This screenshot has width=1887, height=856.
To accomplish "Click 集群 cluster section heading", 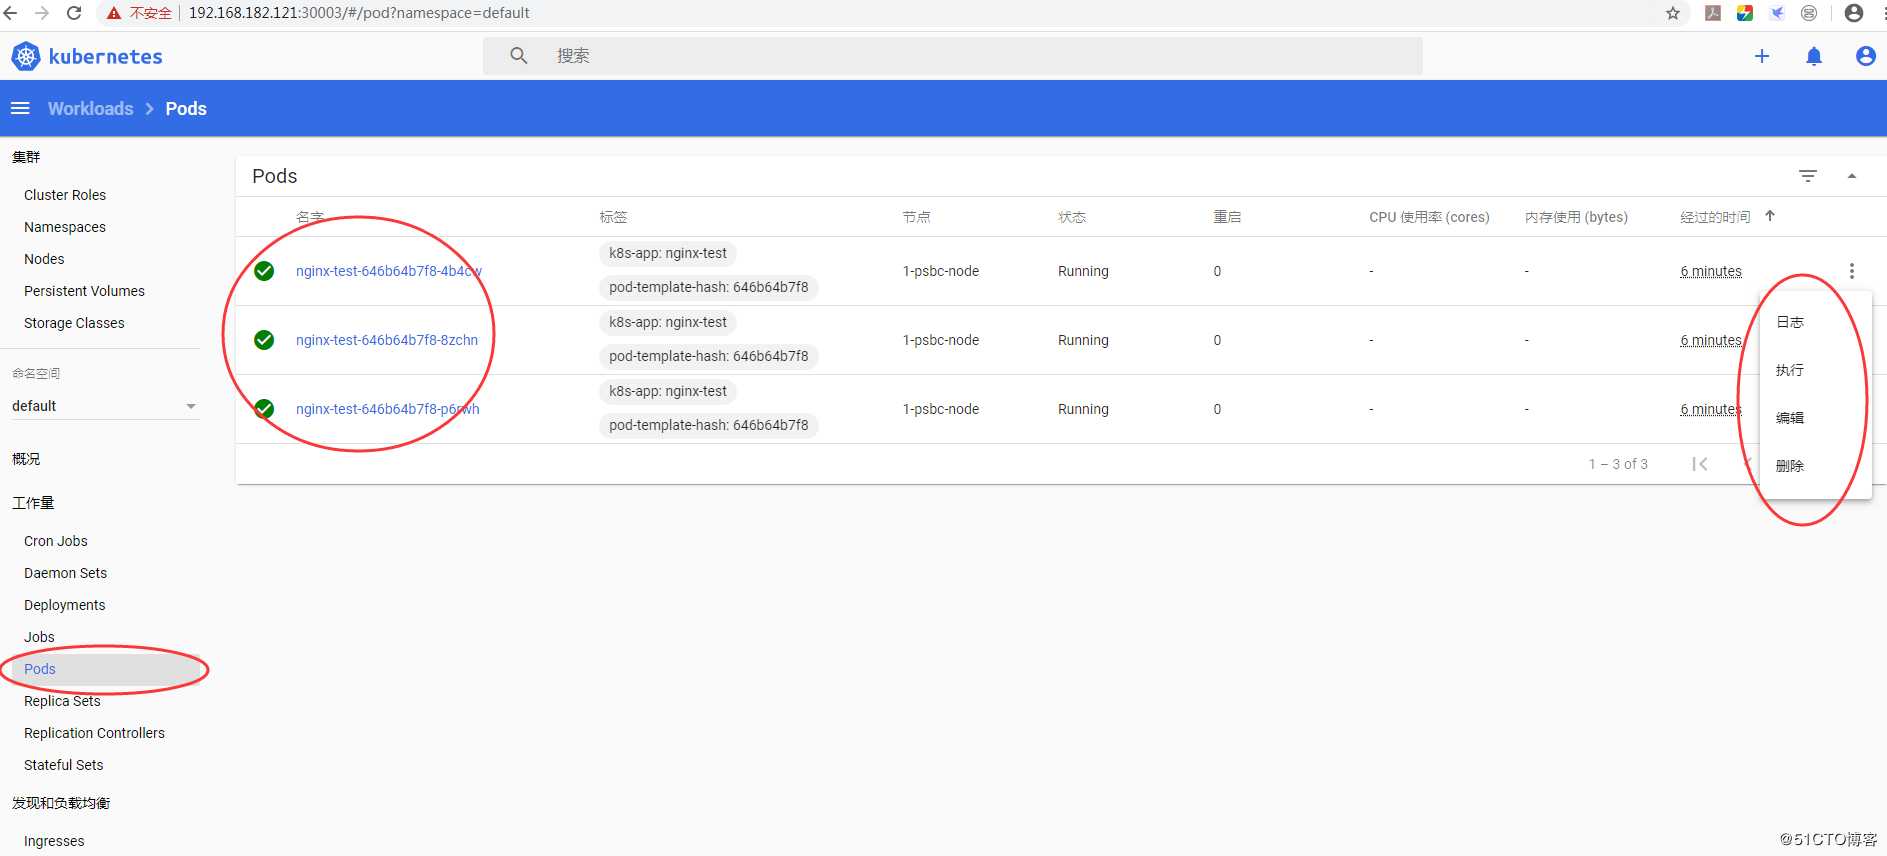I will (x=26, y=157).
